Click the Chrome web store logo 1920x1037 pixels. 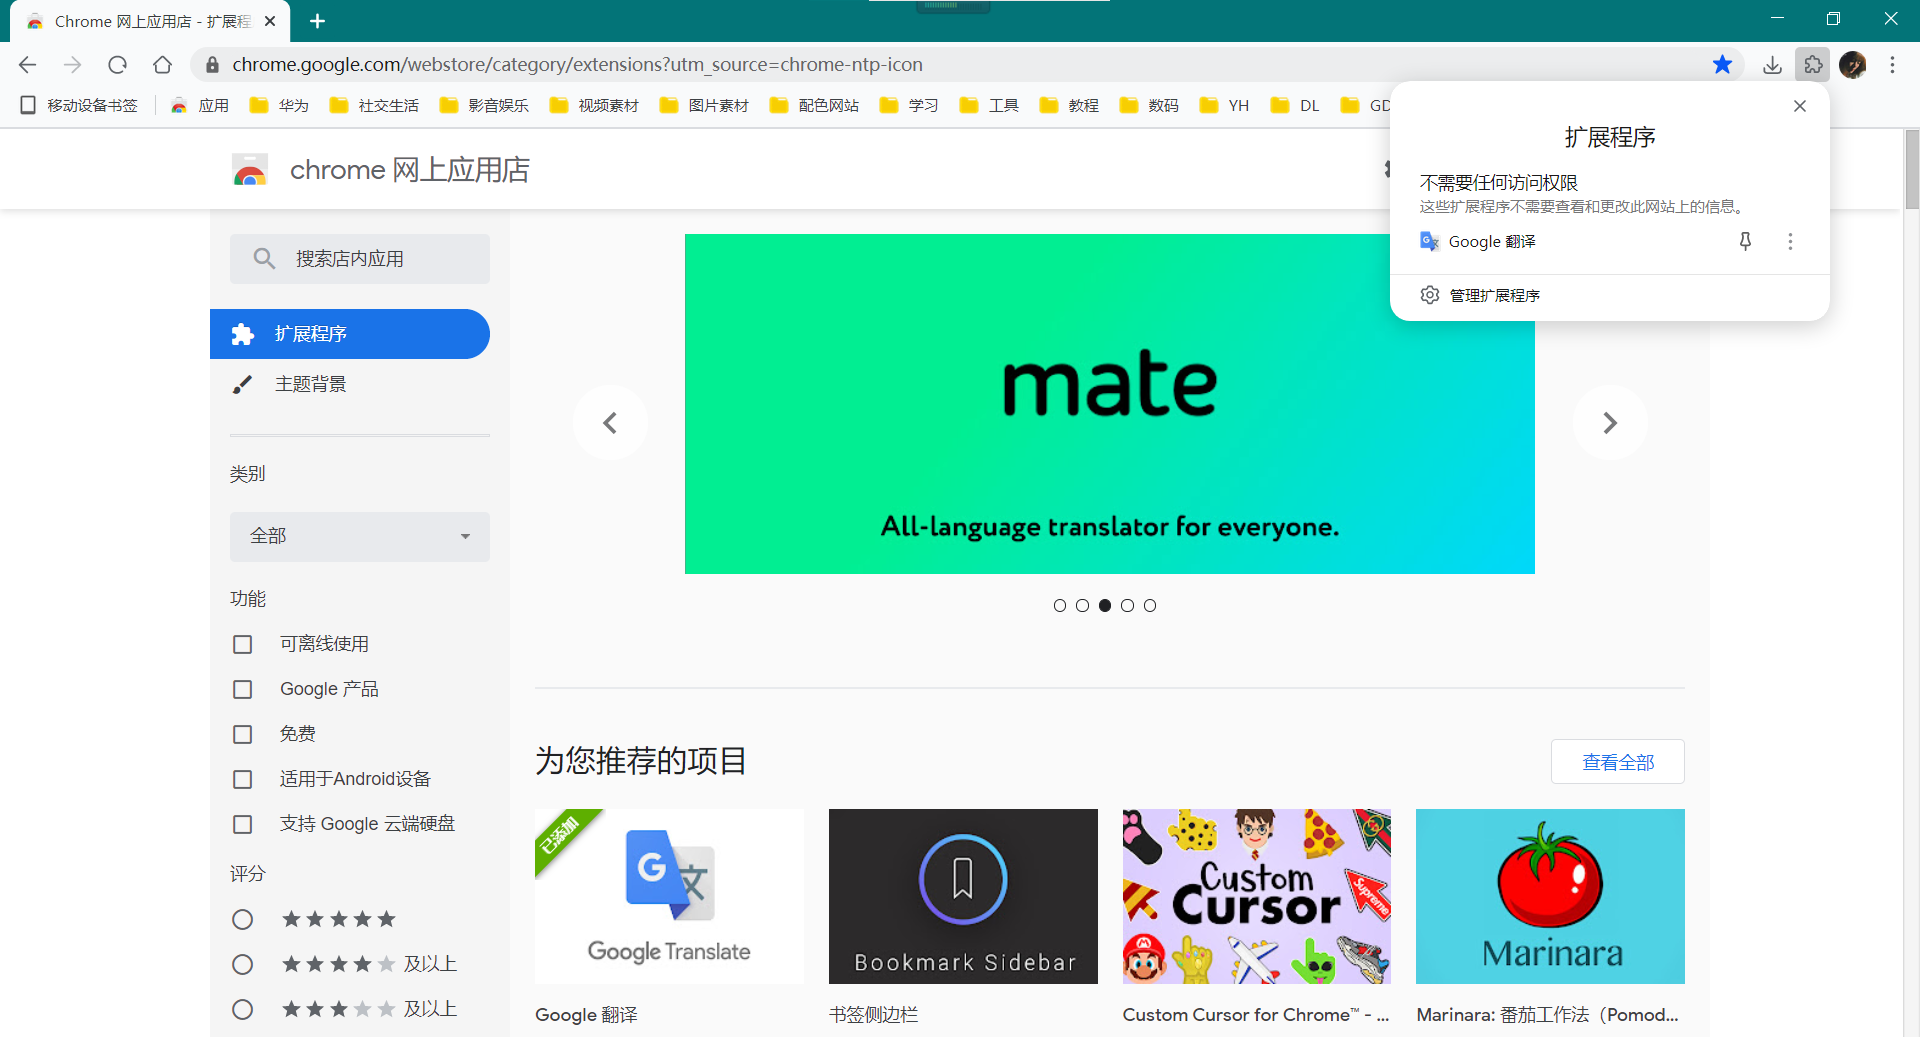tap(250, 170)
